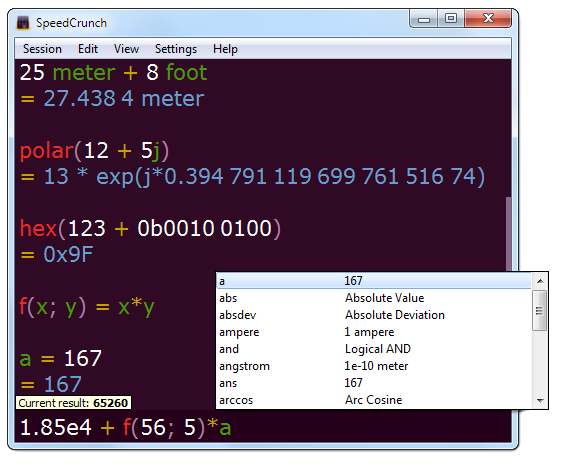Pick 'arccos' Arc Cosine from list

[x=374, y=400]
